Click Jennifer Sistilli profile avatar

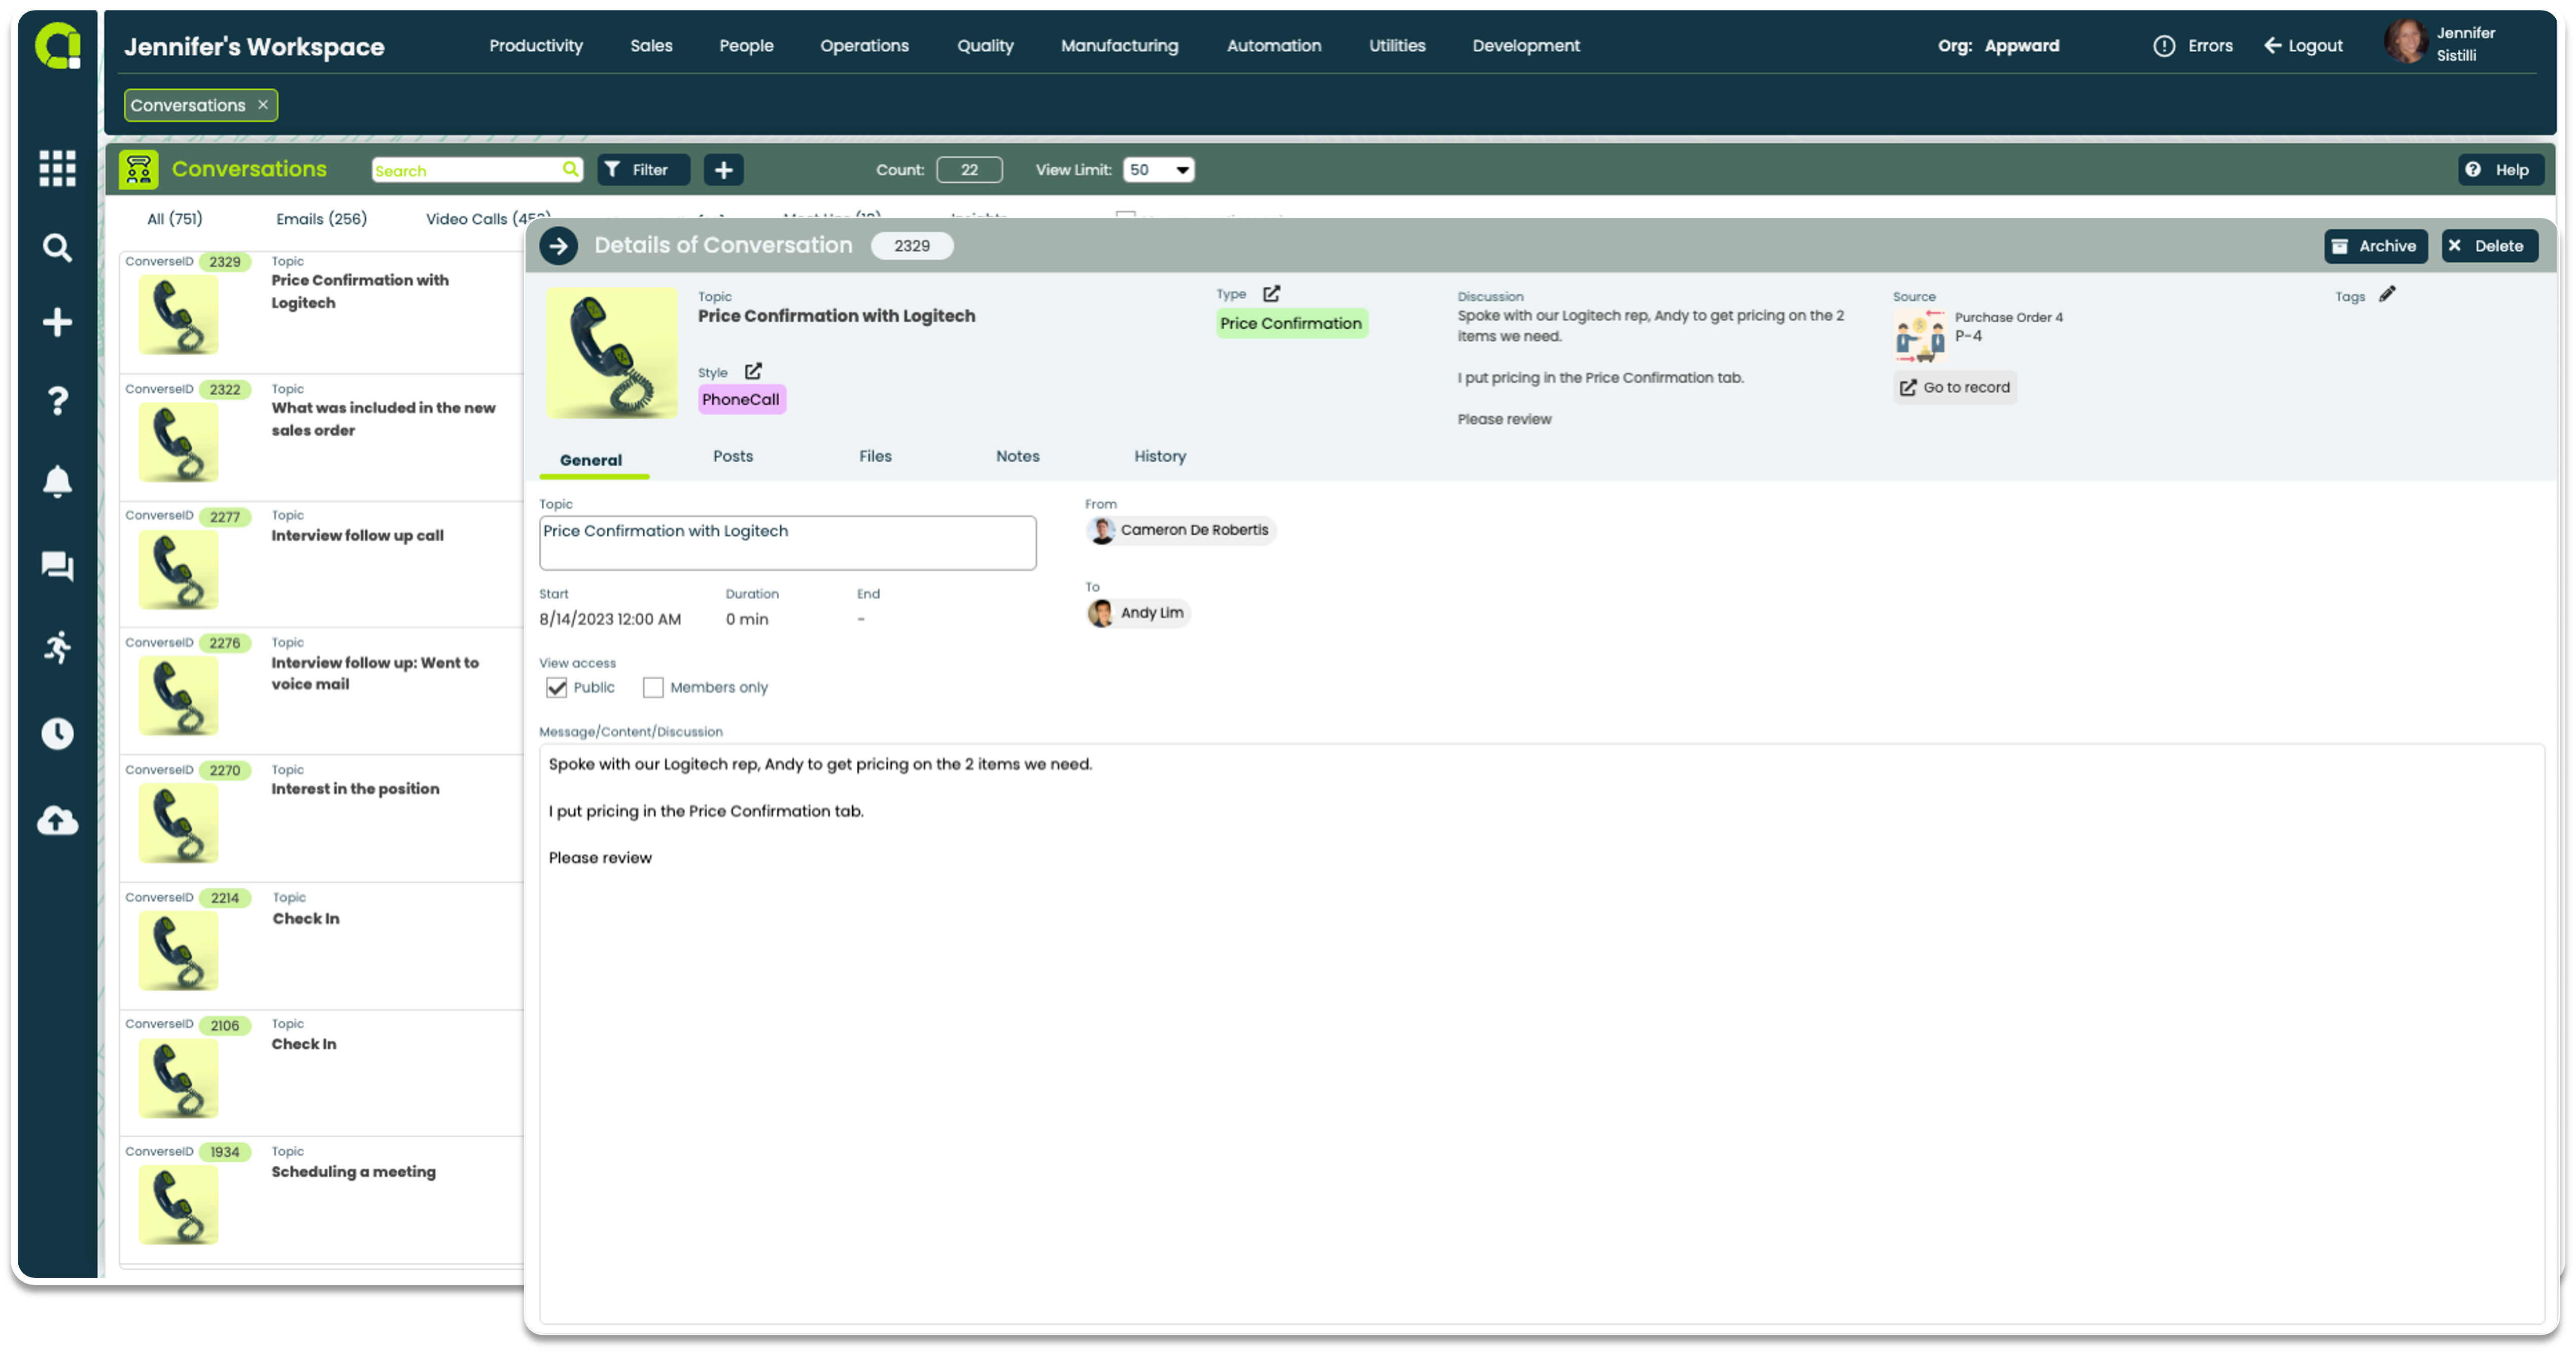[x=2405, y=43]
